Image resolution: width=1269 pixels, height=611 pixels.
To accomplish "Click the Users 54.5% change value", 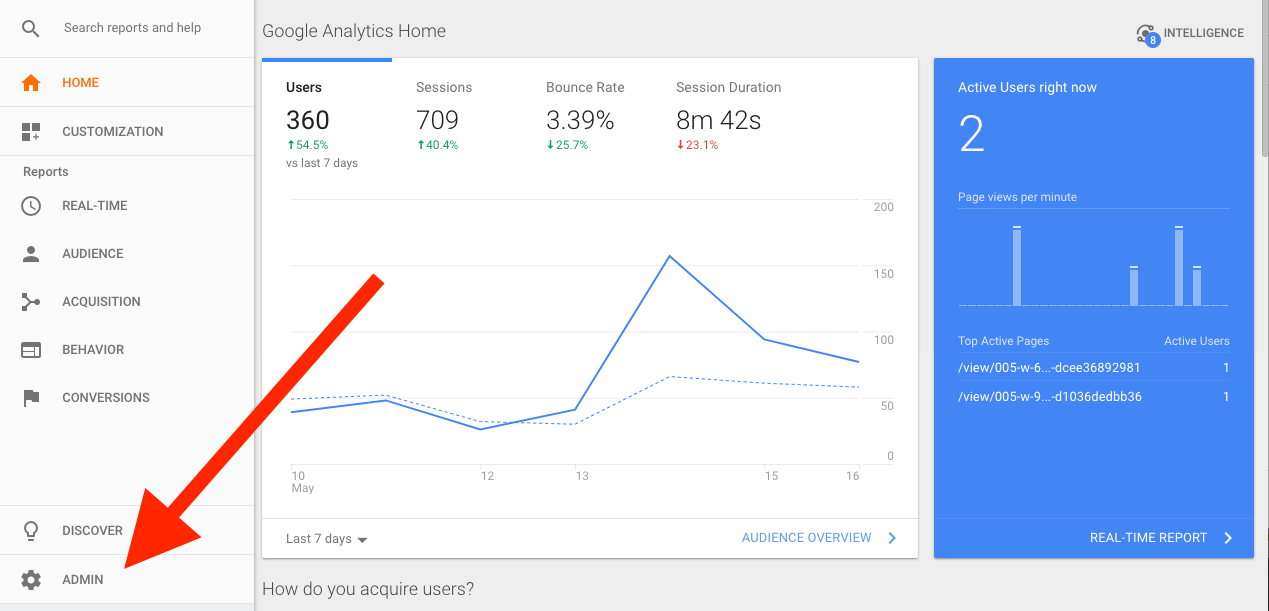I will tap(307, 145).
